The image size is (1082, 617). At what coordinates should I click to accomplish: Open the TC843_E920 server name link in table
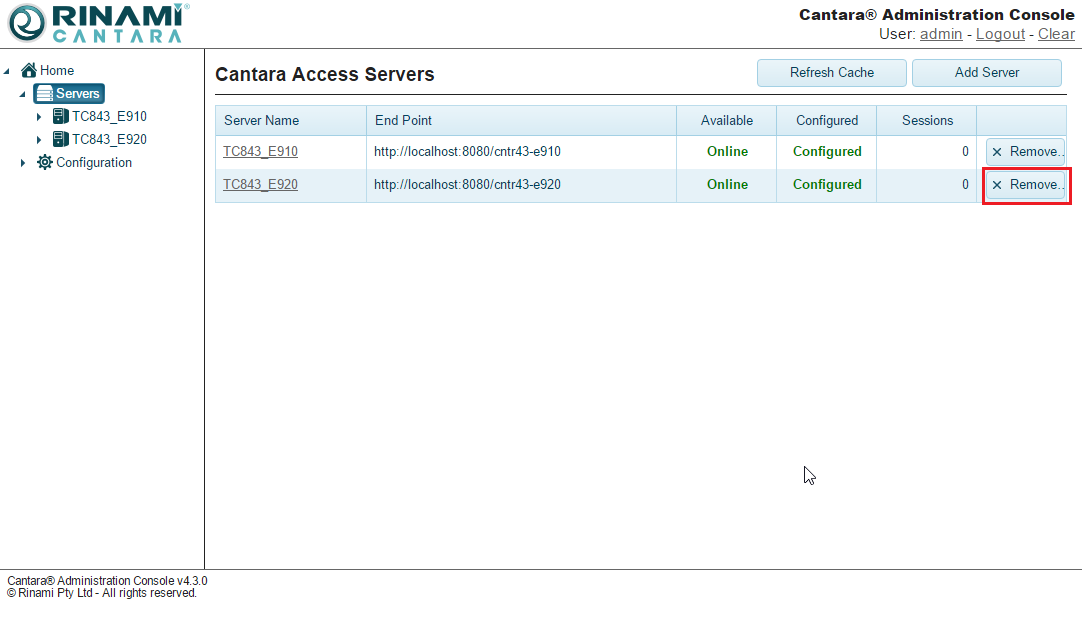click(x=260, y=185)
